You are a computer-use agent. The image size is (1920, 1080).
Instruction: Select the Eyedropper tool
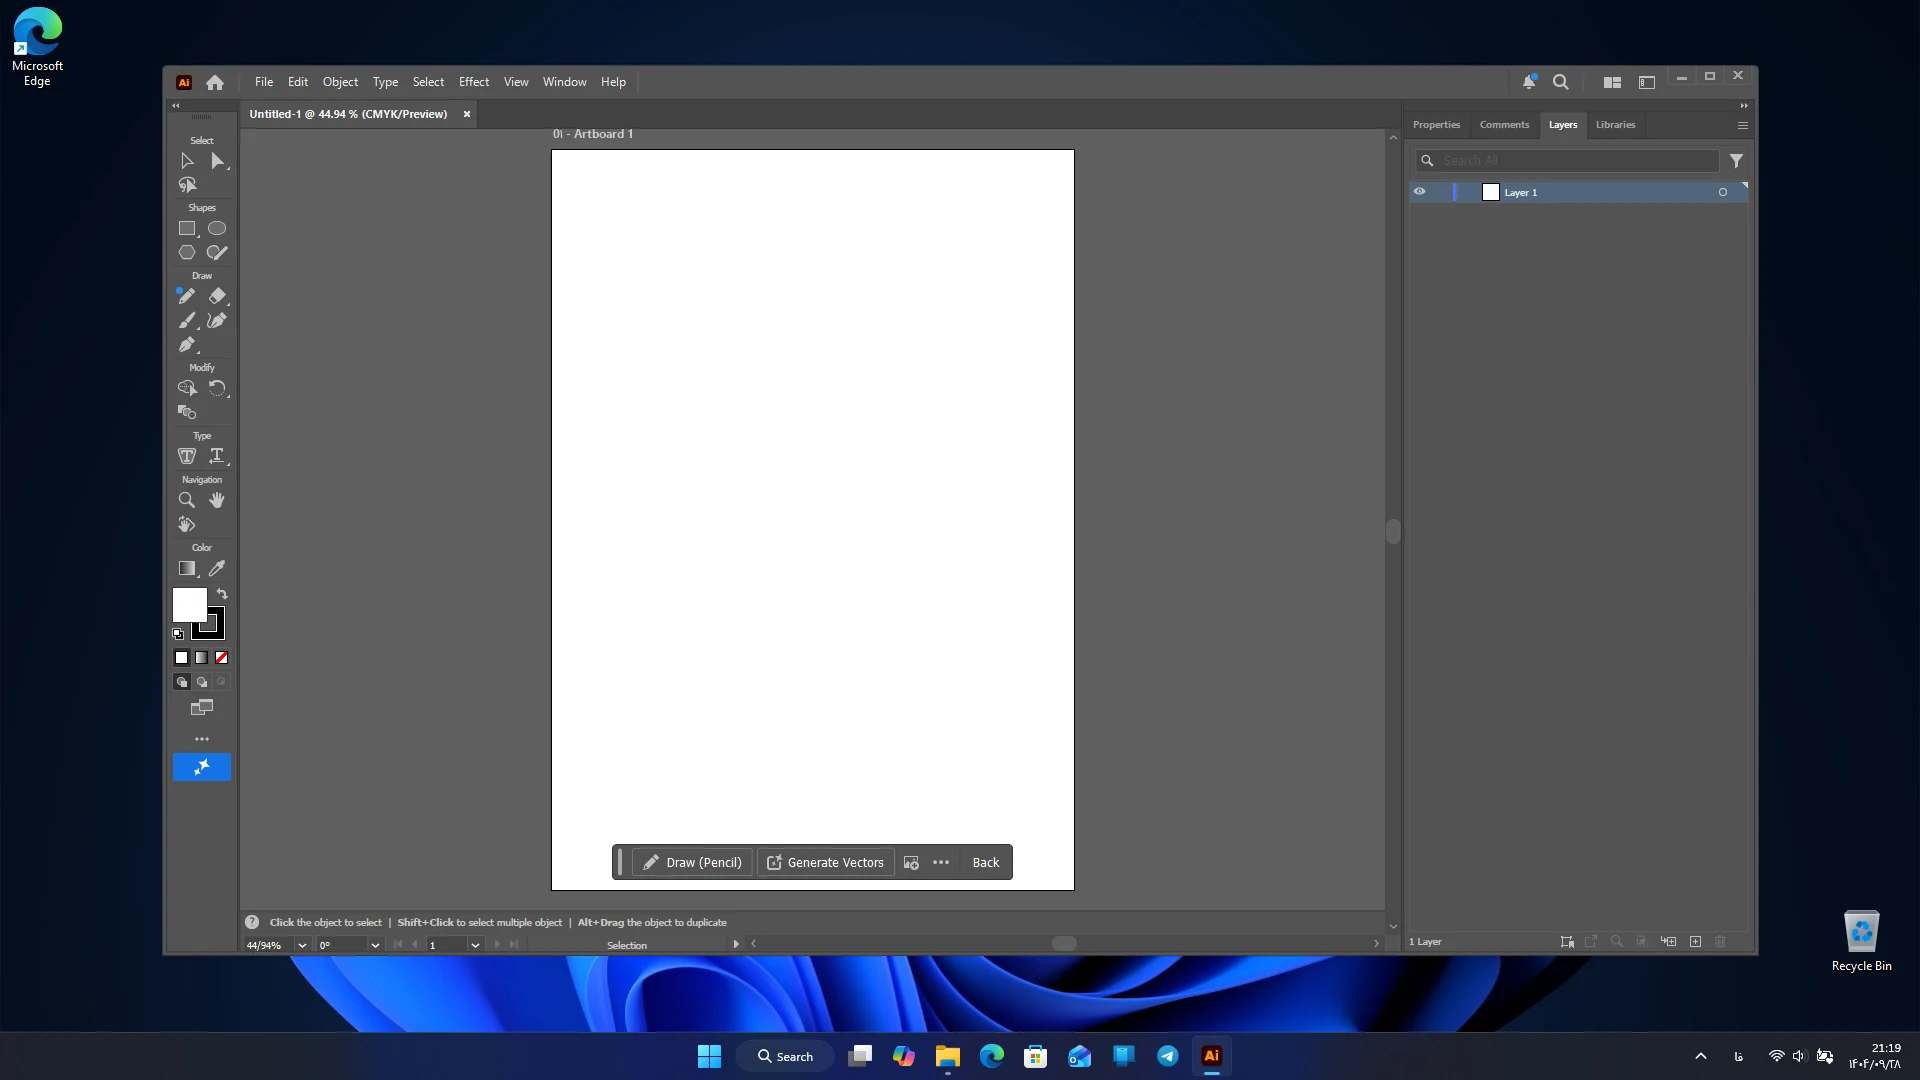pyautogui.click(x=217, y=568)
